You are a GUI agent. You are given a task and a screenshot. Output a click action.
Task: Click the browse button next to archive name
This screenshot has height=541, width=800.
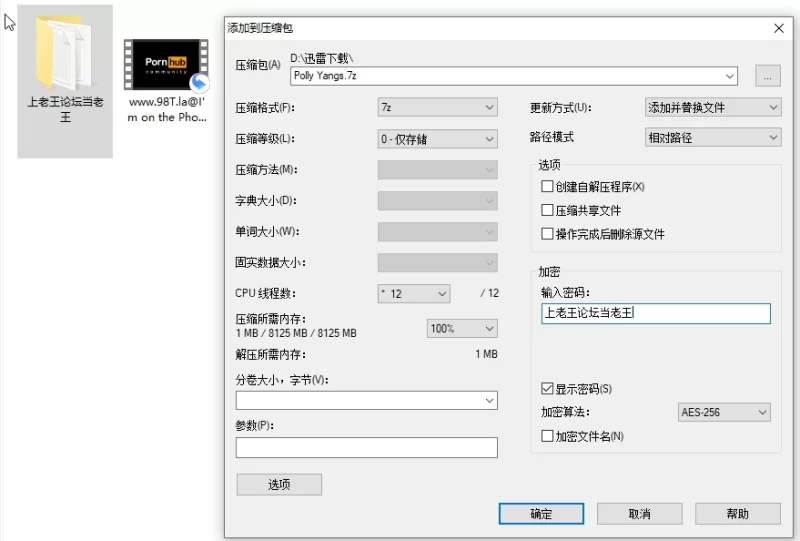[768, 75]
